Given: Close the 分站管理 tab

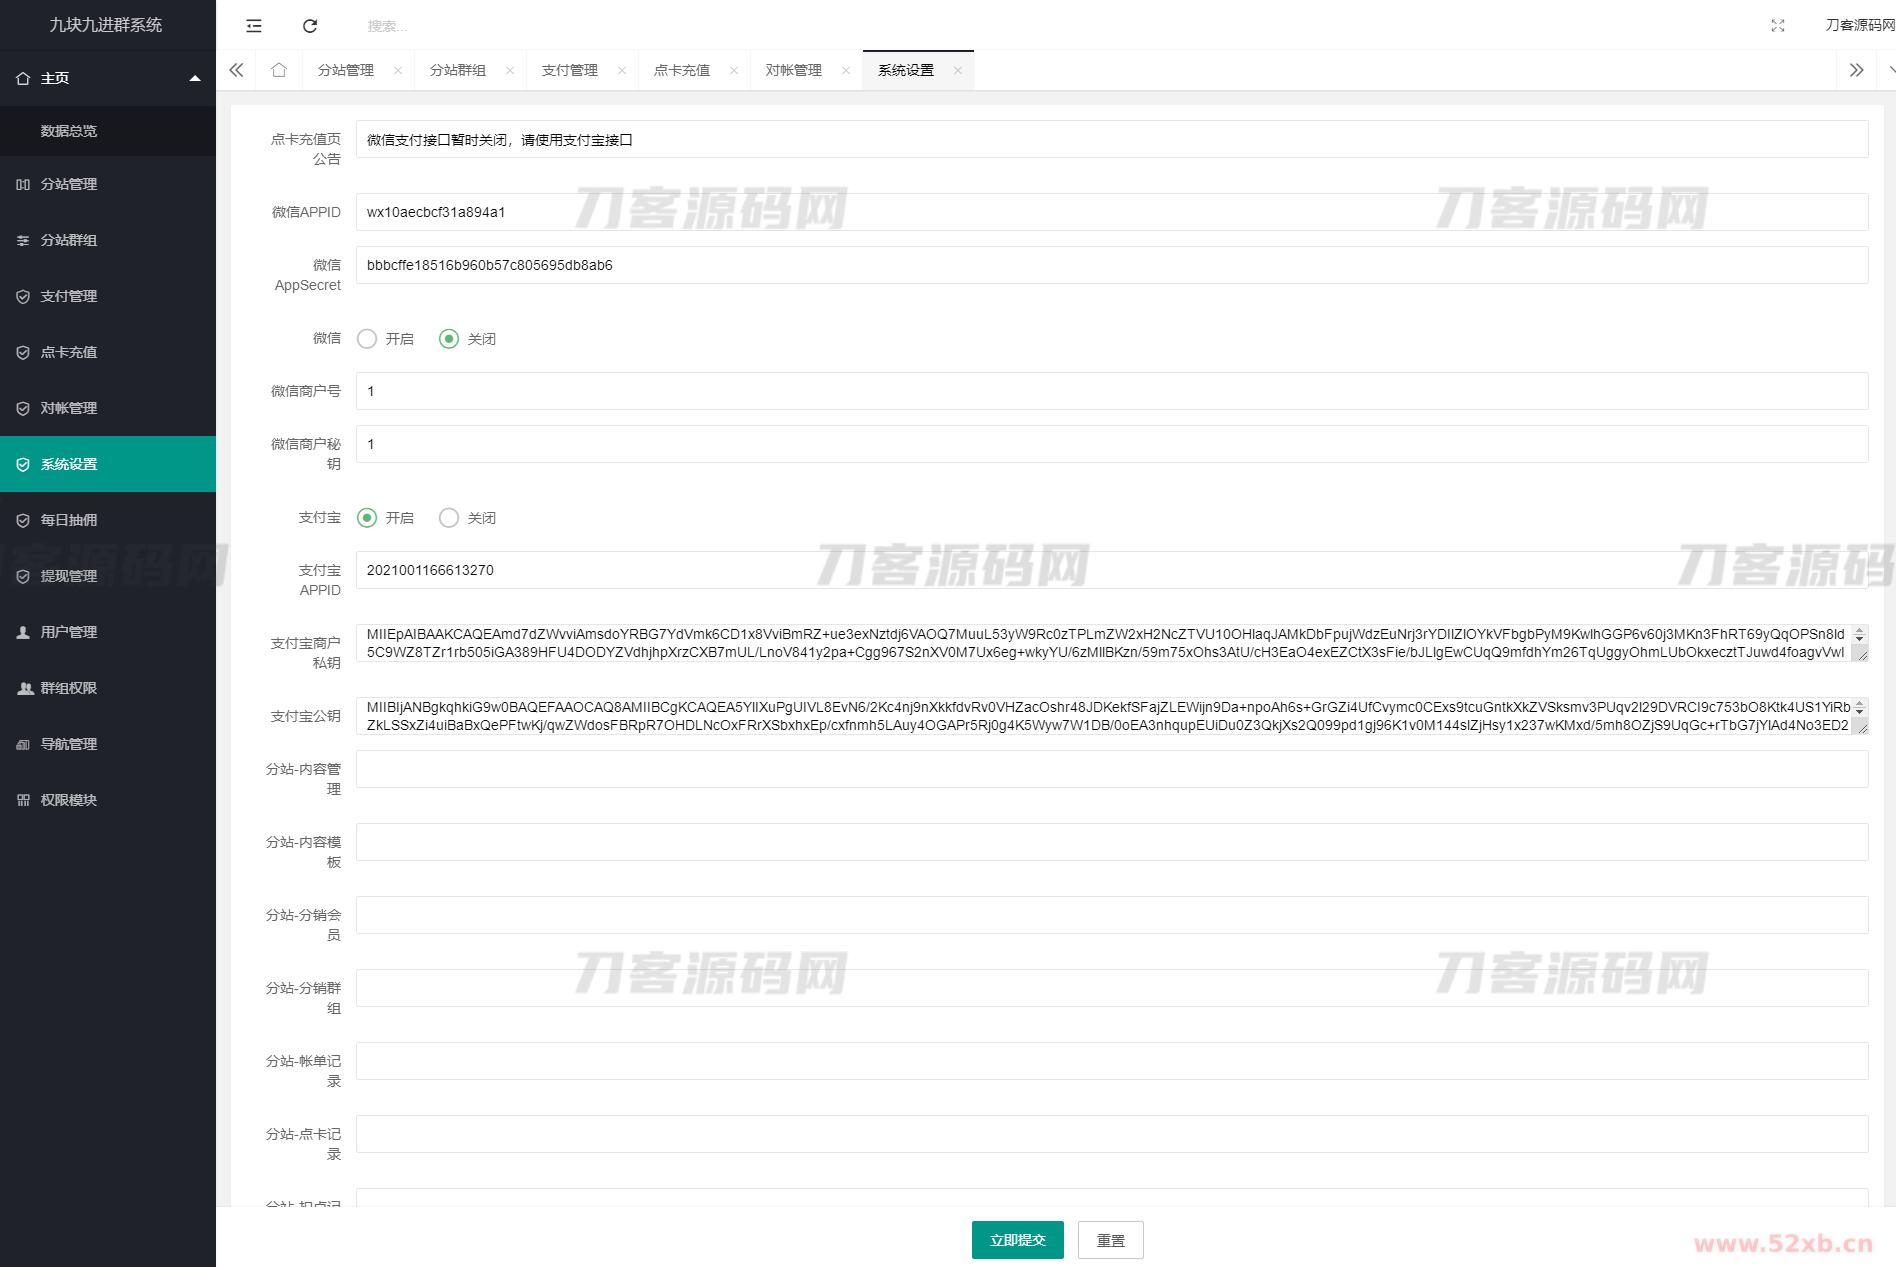Looking at the screenshot, I should pos(398,70).
